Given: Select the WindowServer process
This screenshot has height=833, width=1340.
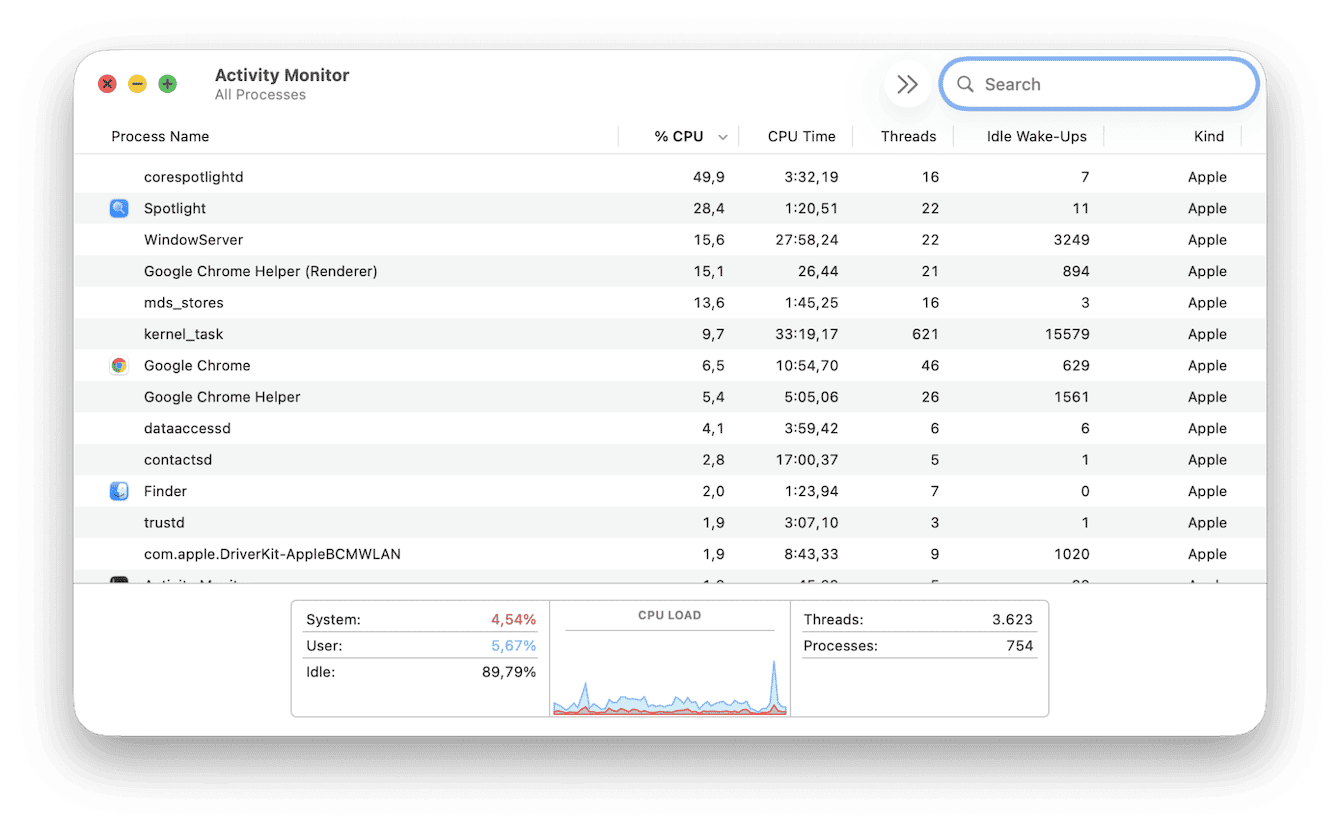Looking at the screenshot, I should (x=194, y=240).
